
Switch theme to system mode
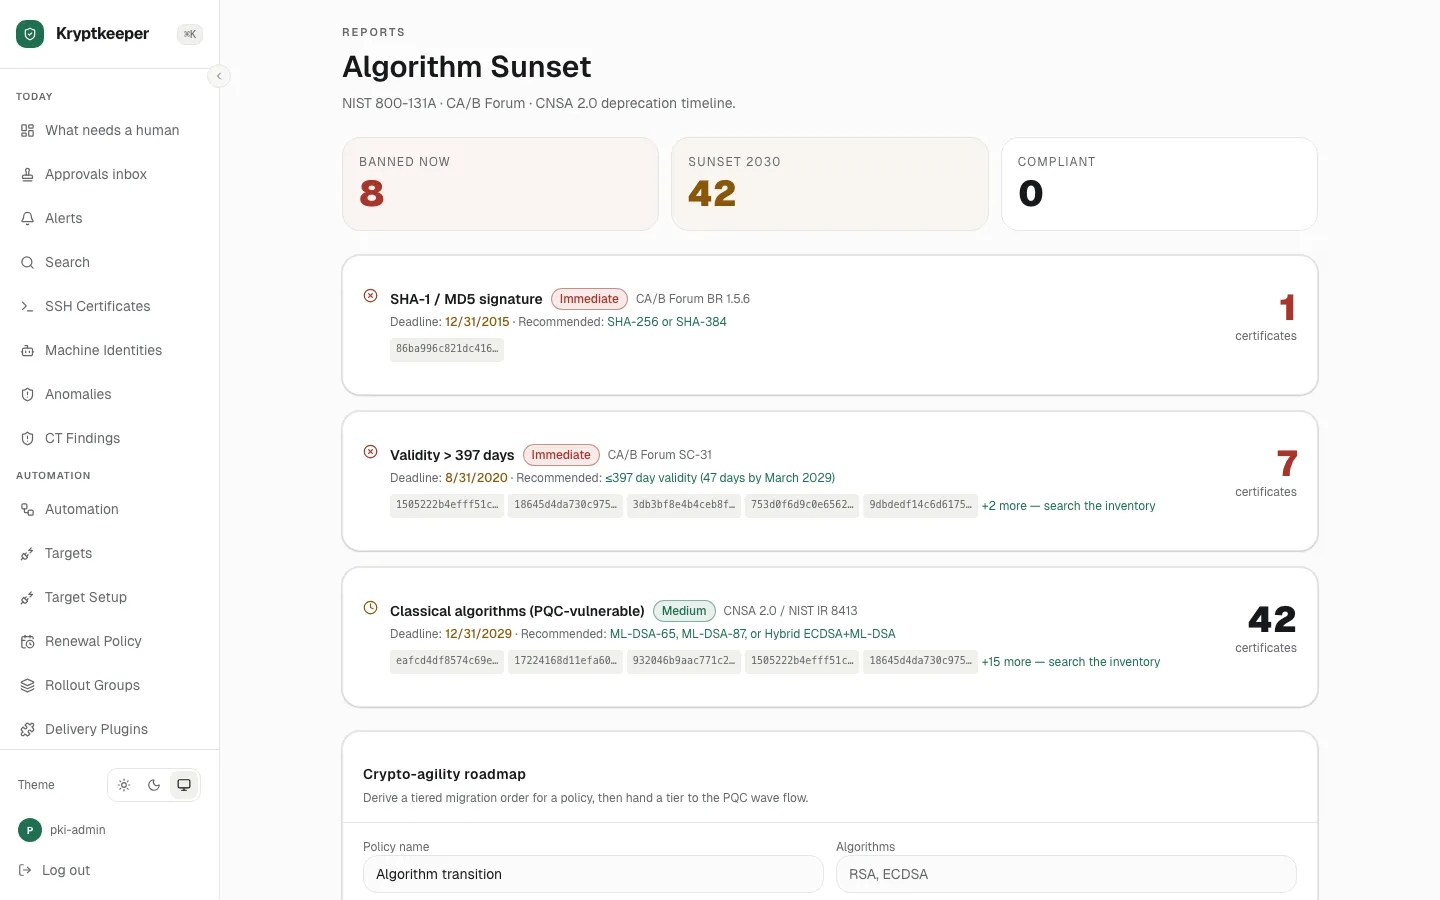[184, 785]
